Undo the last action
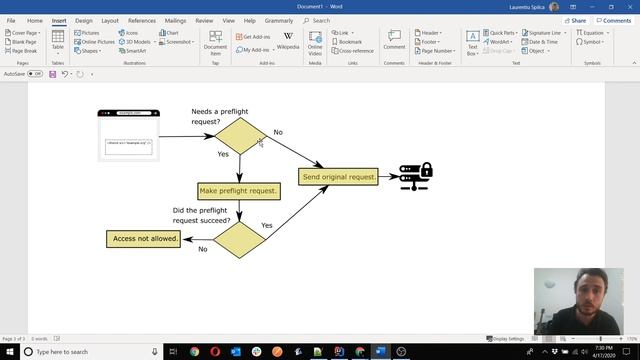Screen dimensions: 640x360 pos(64,74)
